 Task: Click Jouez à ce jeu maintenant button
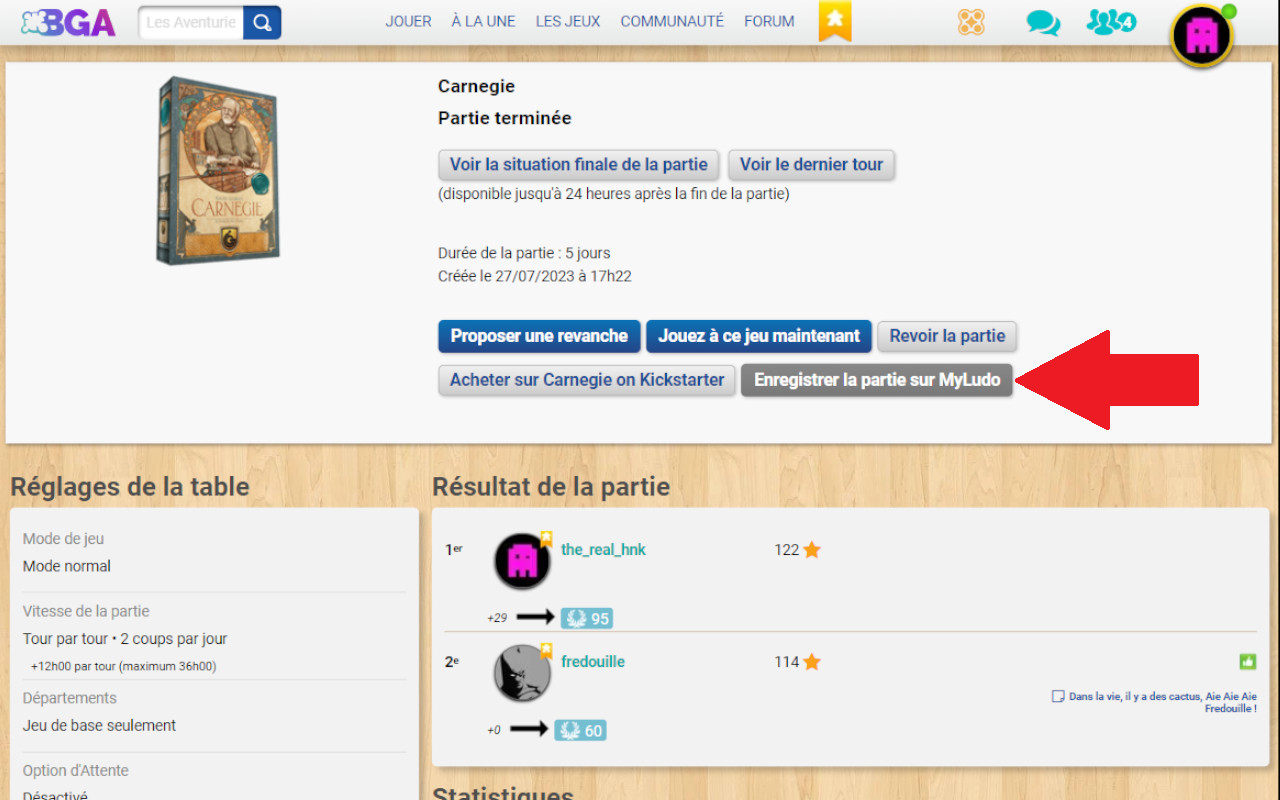(x=759, y=336)
